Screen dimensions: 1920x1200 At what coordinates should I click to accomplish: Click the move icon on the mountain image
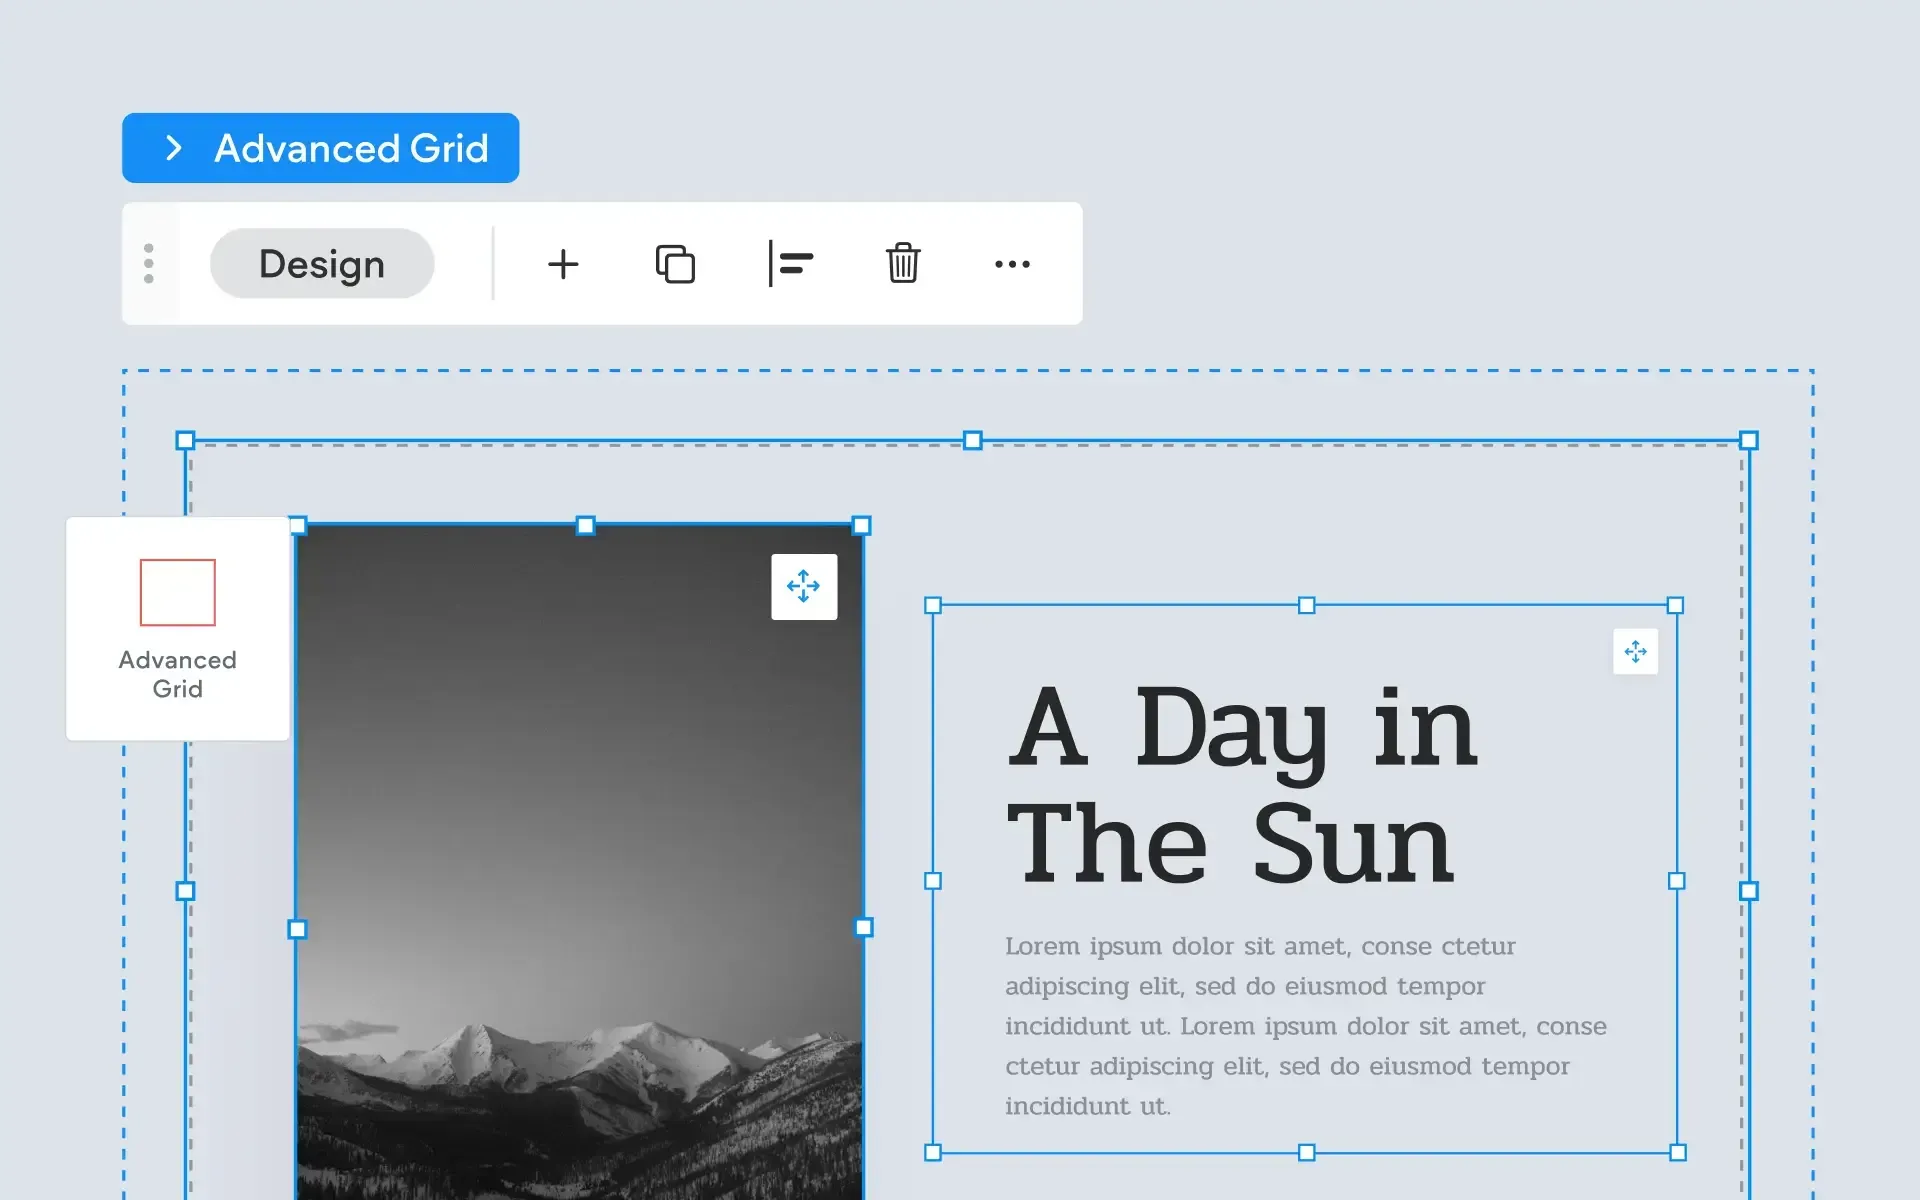point(804,587)
